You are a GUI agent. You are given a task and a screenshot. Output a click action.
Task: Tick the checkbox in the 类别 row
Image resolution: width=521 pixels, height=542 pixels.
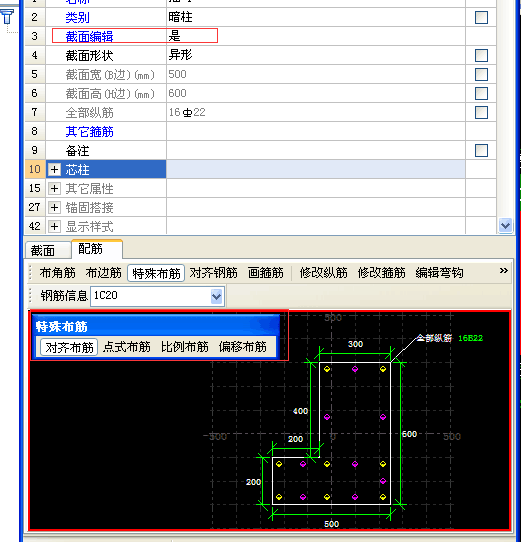point(481,18)
